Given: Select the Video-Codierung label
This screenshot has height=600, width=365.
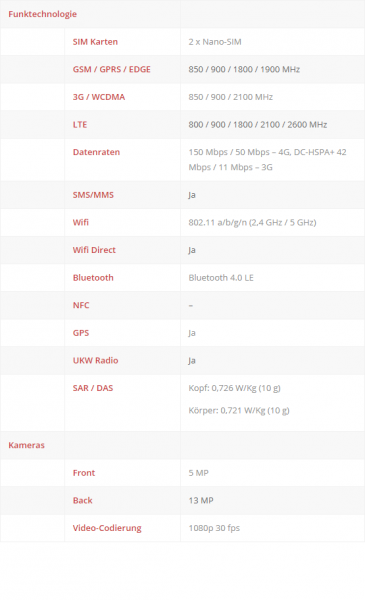Looking at the screenshot, I should [107, 528].
